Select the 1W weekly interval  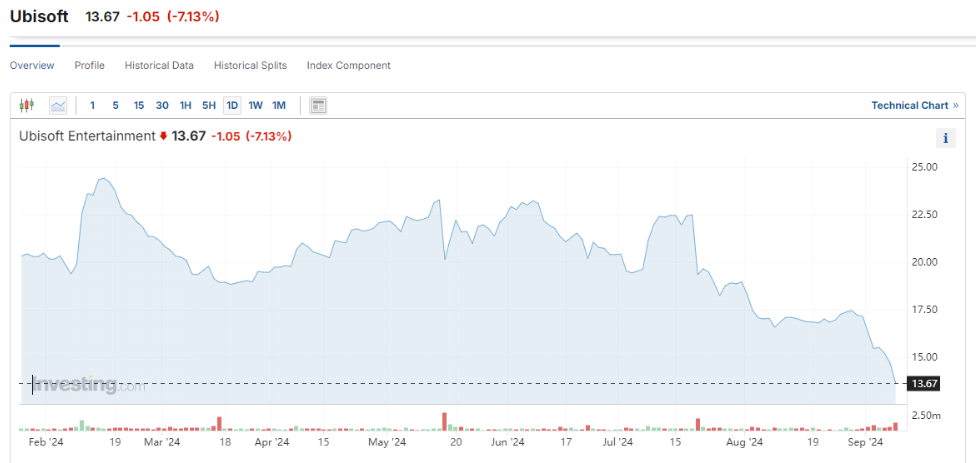(x=255, y=105)
